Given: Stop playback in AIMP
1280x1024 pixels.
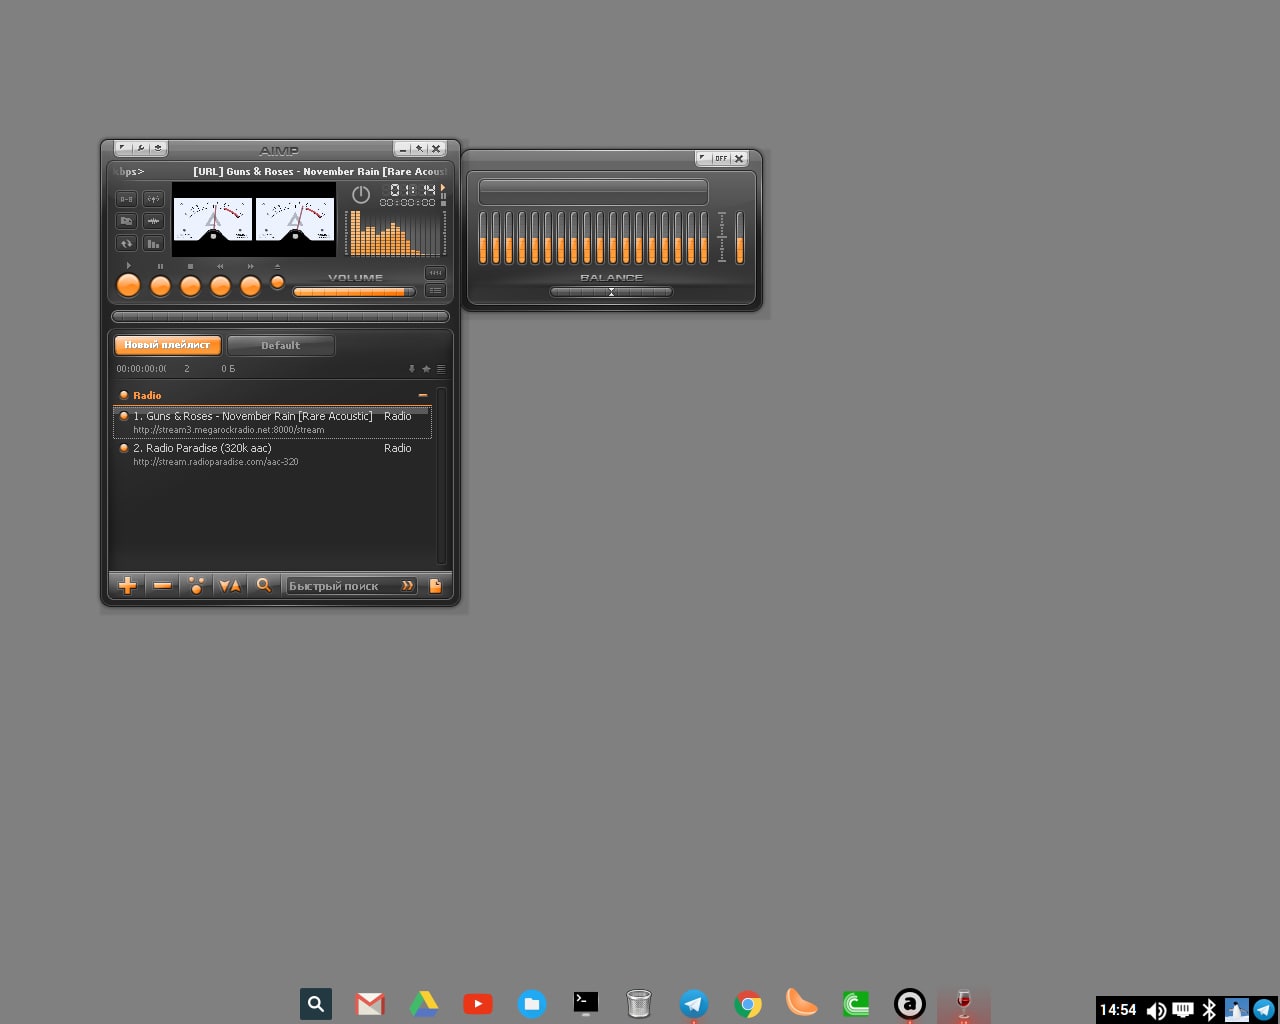Looking at the screenshot, I should (190, 286).
